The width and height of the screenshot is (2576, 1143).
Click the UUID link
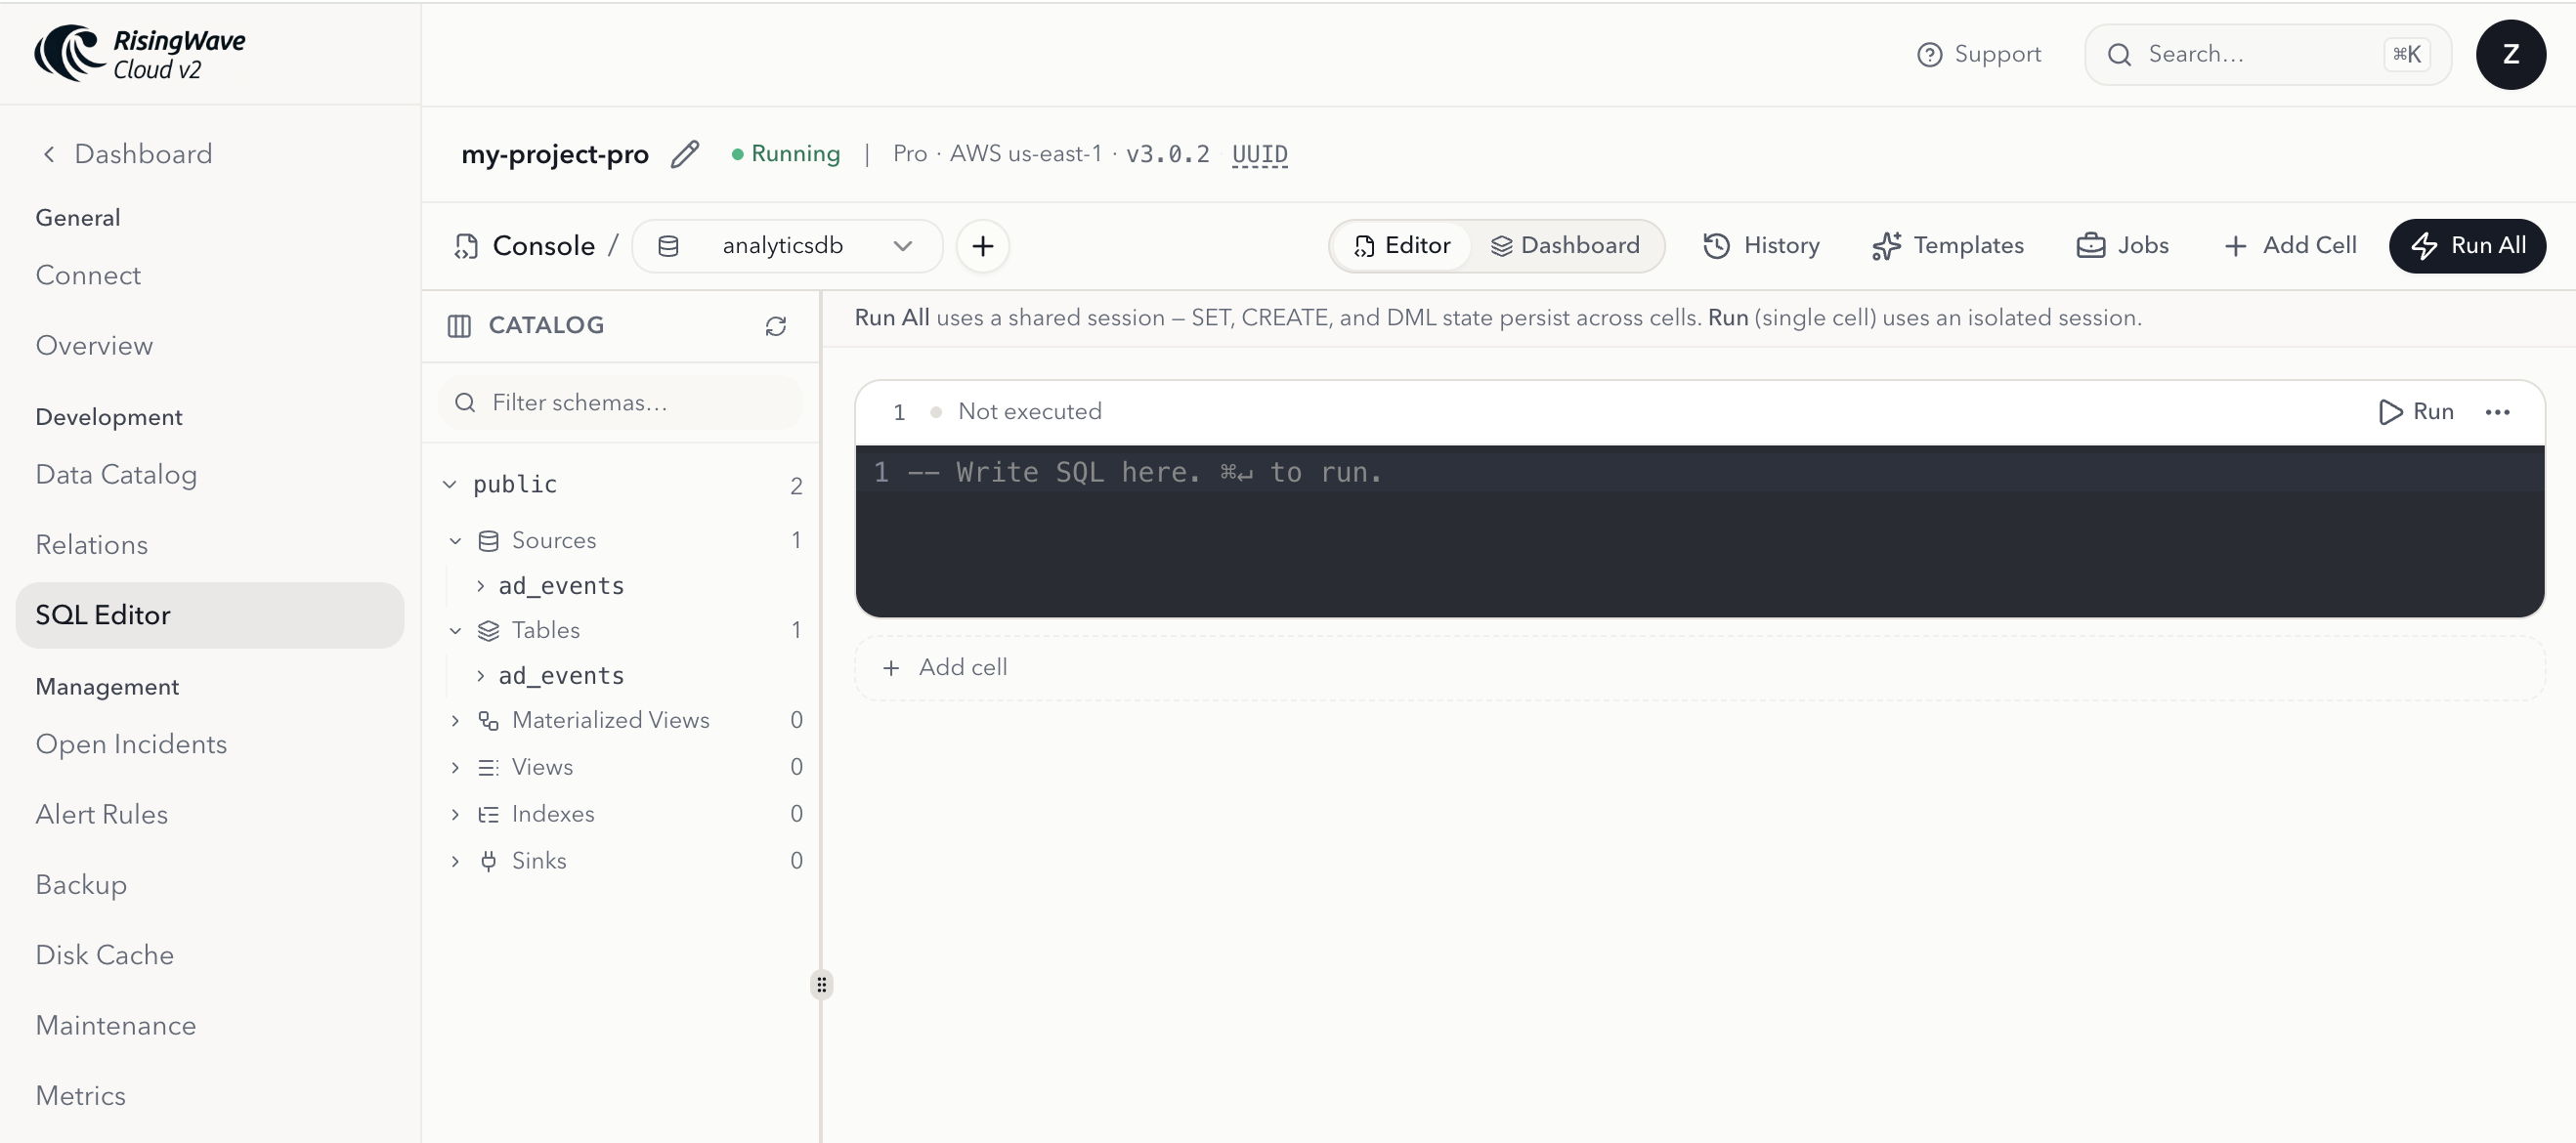coord(1259,155)
